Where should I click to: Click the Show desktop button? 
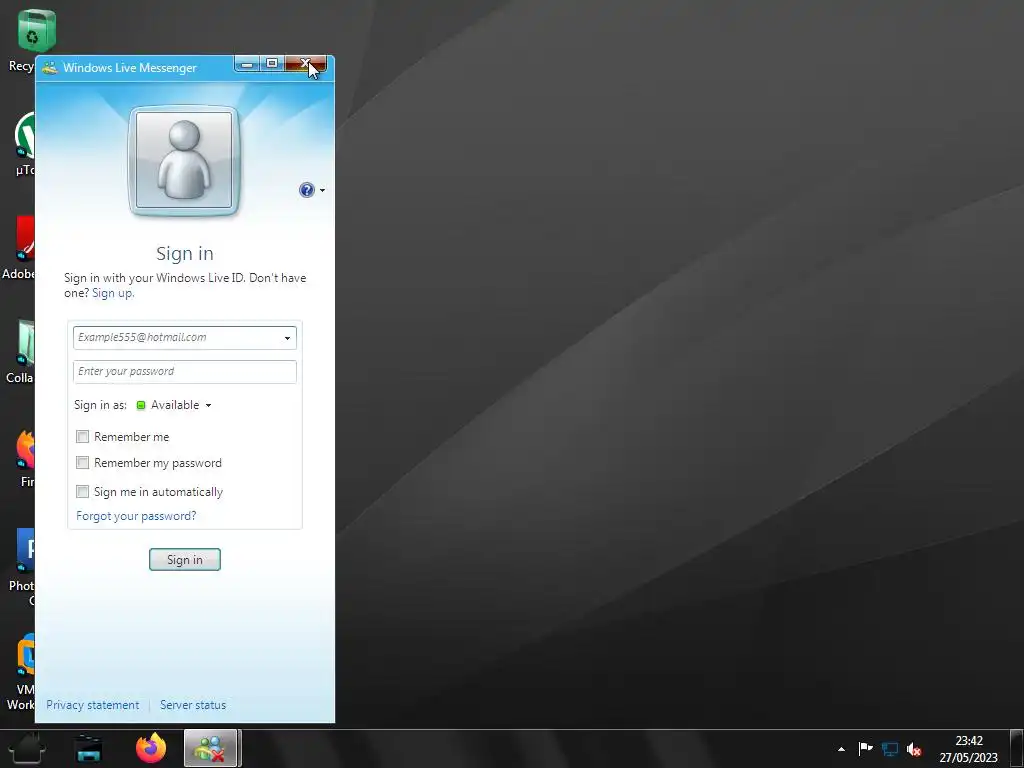point(1017,748)
